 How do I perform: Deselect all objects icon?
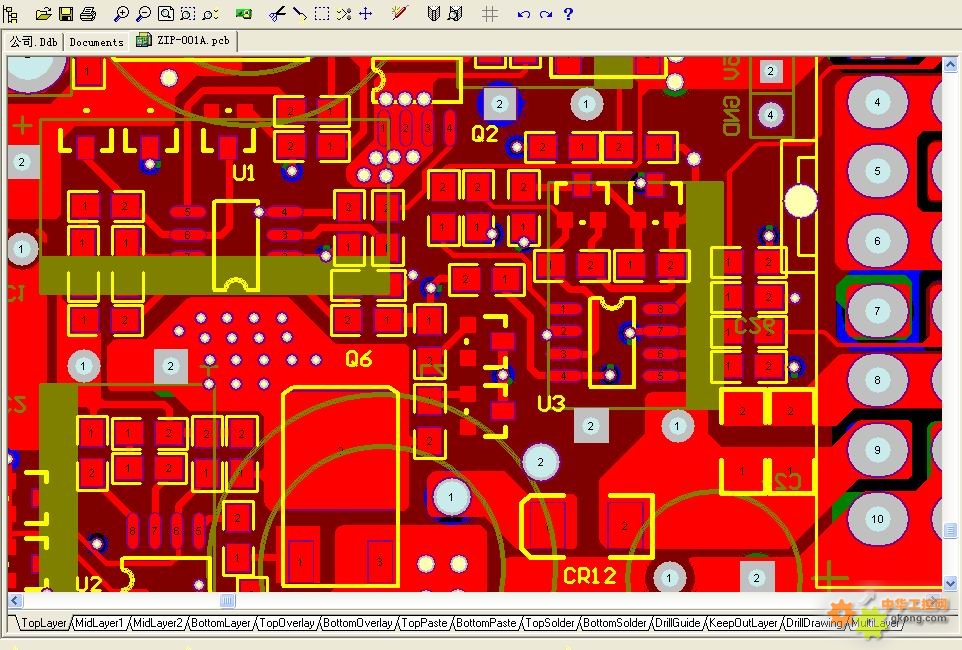pyautogui.click(x=344, y=14)
